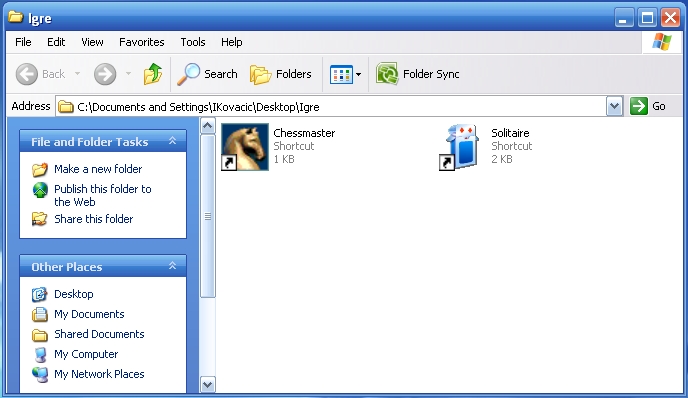Click the Forward arrow button
688x398 pixels.
[105, 74]
